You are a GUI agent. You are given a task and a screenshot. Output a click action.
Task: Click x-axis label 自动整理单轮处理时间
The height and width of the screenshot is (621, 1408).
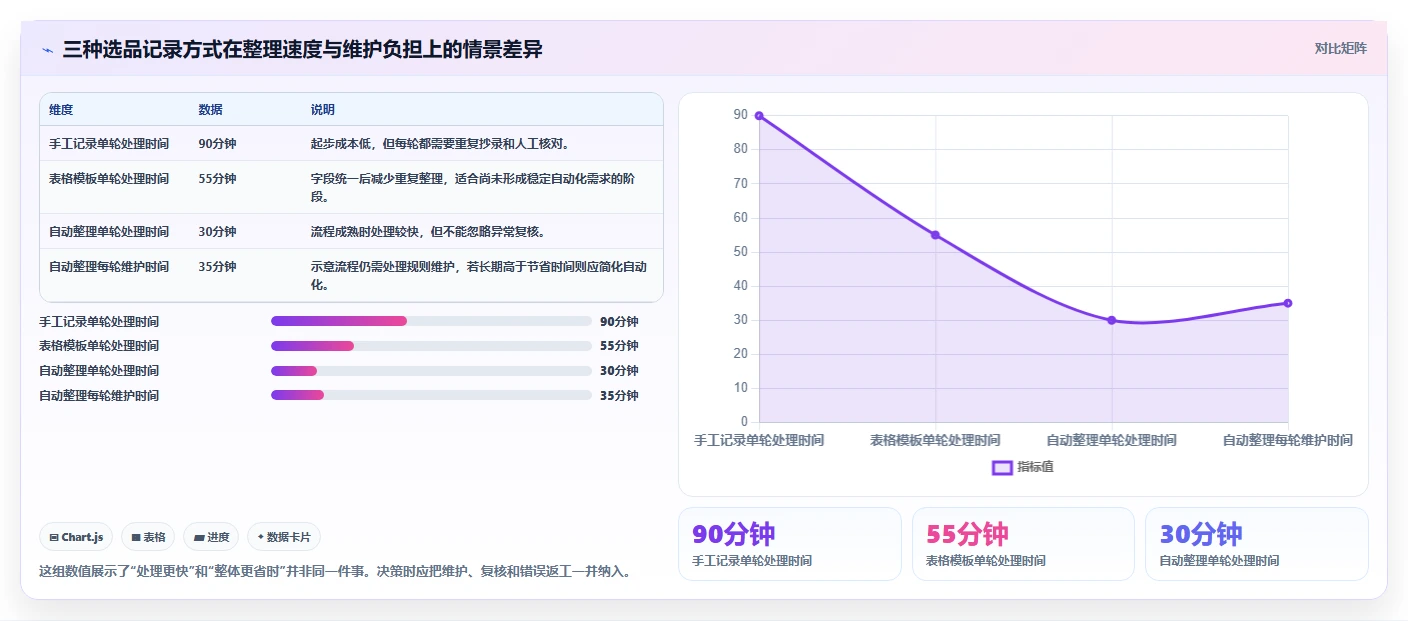1111,440
